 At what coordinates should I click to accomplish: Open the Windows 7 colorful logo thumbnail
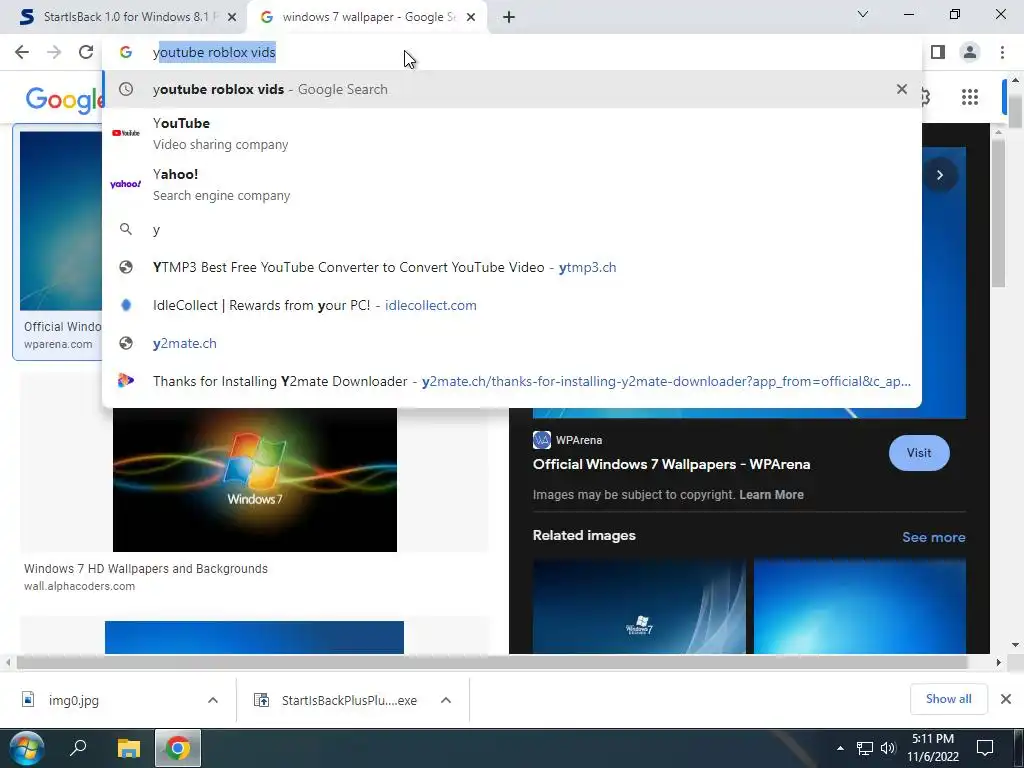pyautogui.click(x=255, y=479)
